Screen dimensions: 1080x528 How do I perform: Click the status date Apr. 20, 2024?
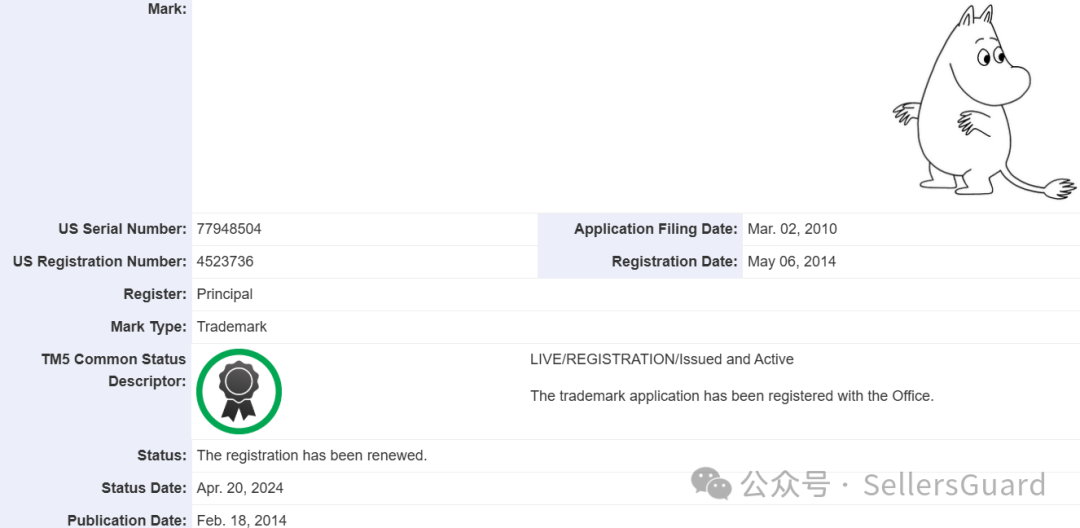(240, 489)
